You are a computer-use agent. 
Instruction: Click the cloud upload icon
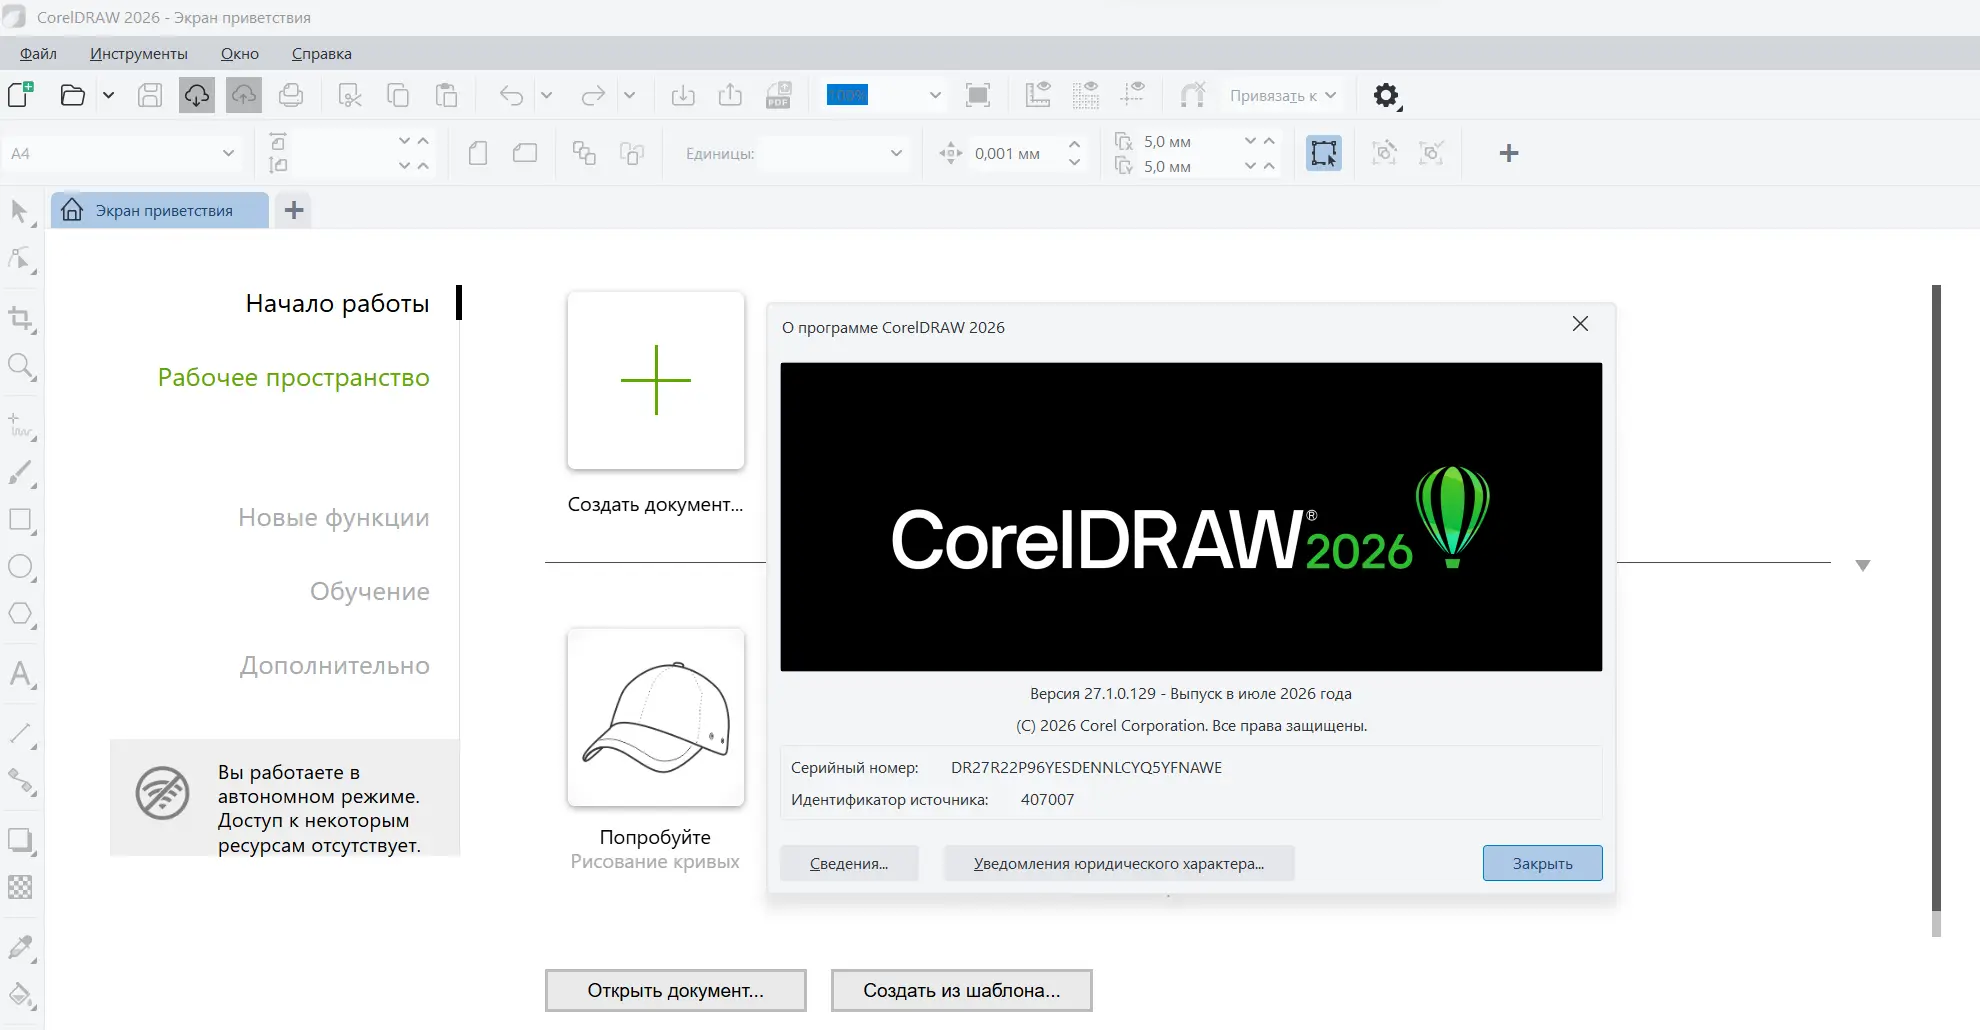pyautogui.click(x=244, y=95)
